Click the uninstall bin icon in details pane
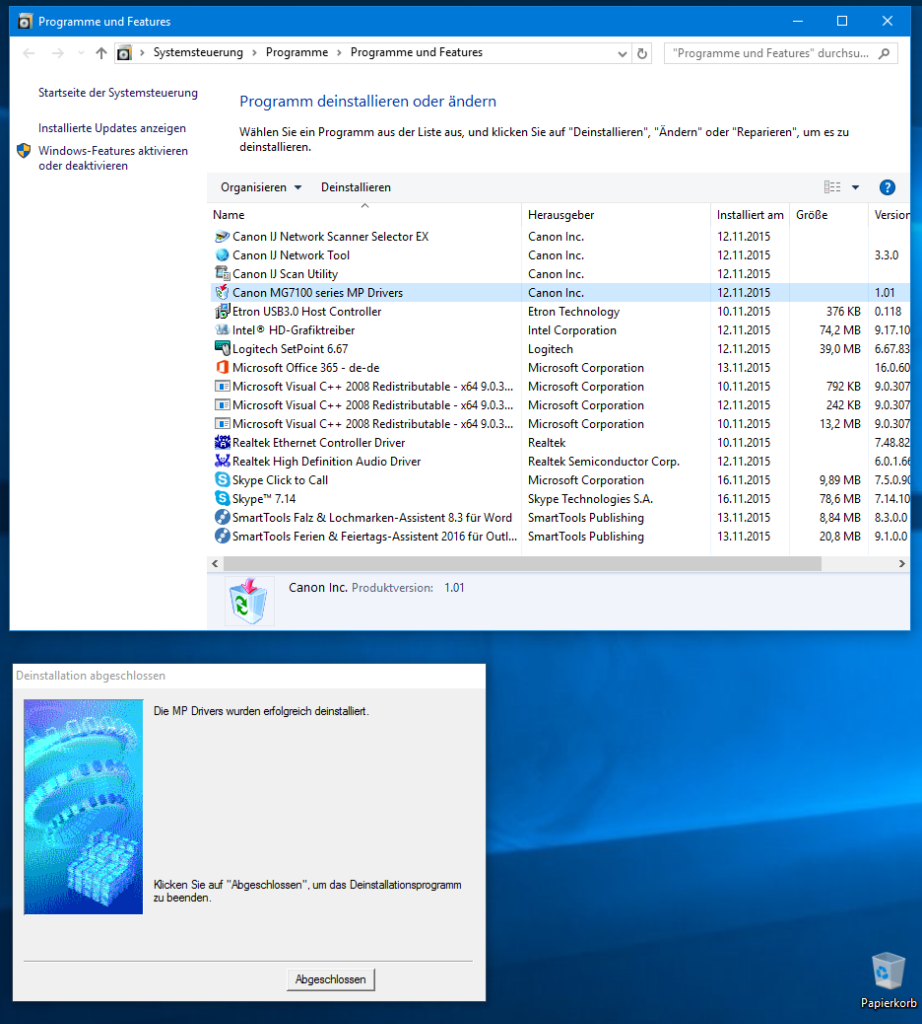Image resolution: width=922 pixels, height=1024 pixels. tap(249, 601)
